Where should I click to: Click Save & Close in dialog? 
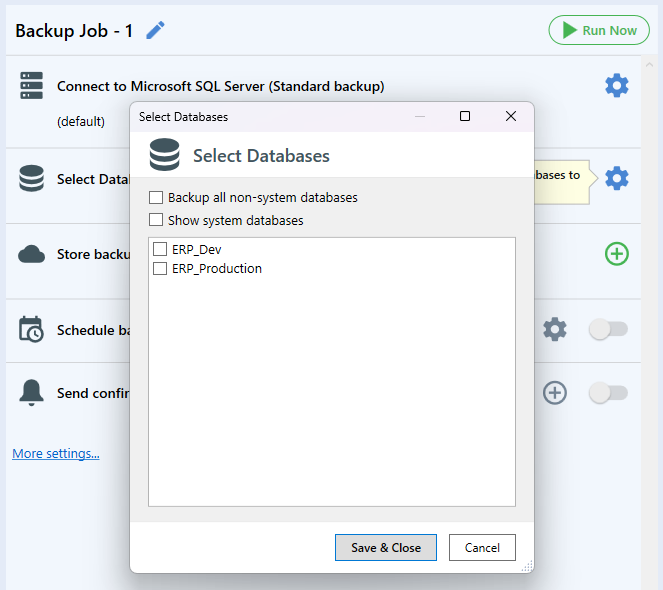pyautogui.click(x=386, y=547)
